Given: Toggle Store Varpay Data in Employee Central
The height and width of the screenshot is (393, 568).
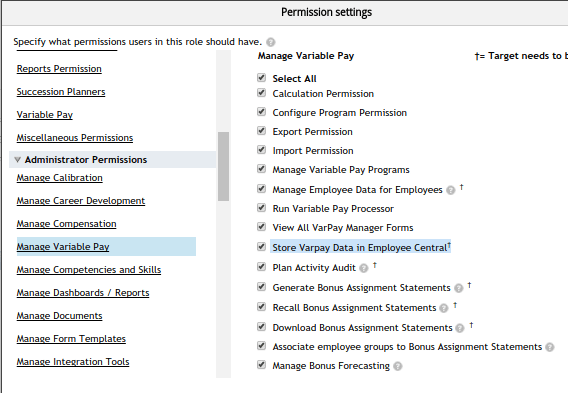Looking at the screenshot, I should 262,247.
